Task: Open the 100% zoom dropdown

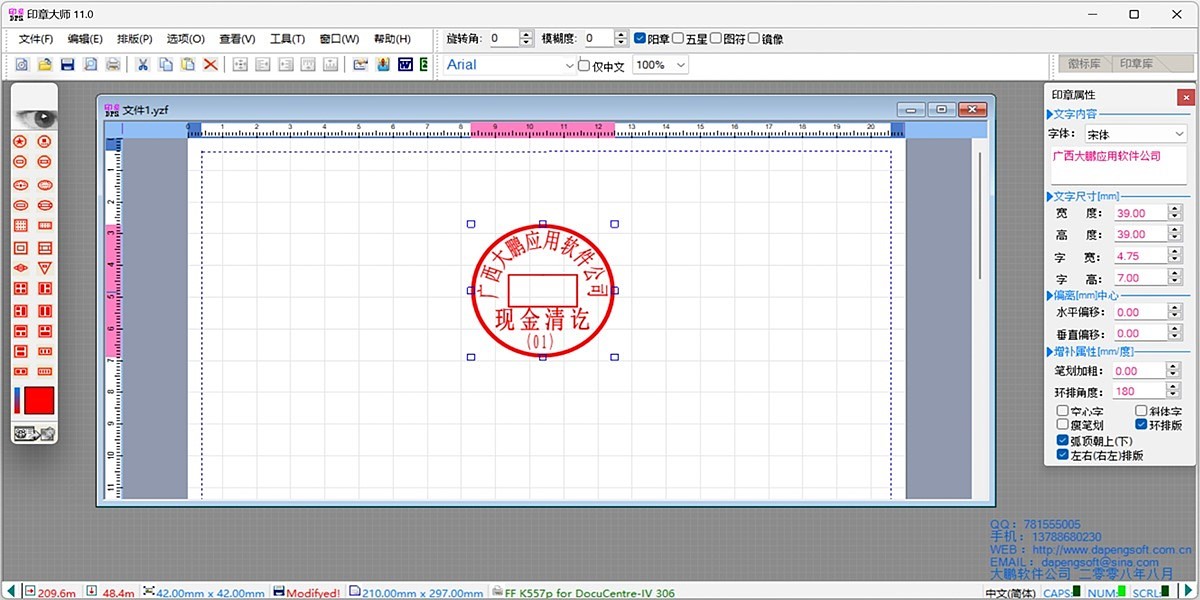Action: click(681, 65)
